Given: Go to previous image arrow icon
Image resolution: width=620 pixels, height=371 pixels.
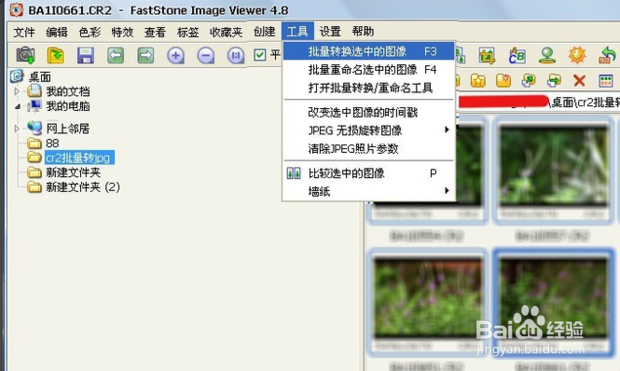Looking at the screenshot, I should tap(115, 55).
